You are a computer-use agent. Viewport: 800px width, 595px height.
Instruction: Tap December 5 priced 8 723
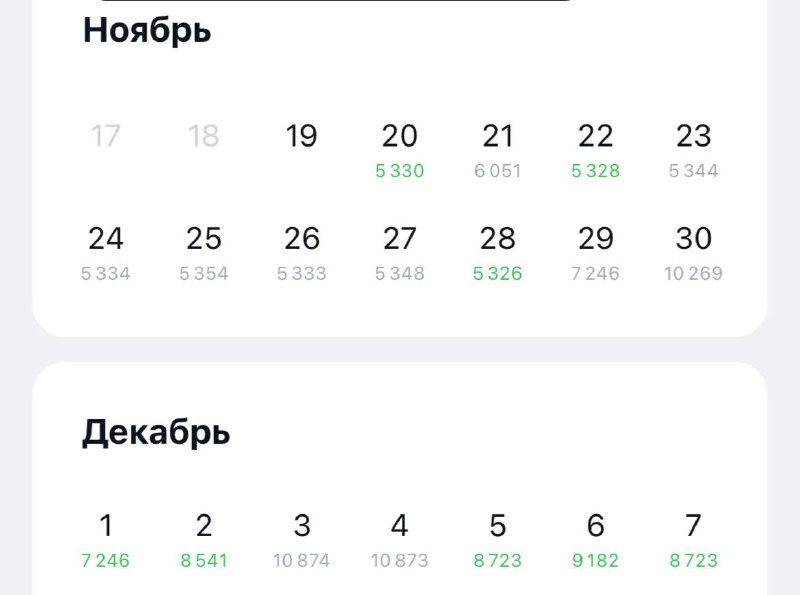[x=498, y=538]
